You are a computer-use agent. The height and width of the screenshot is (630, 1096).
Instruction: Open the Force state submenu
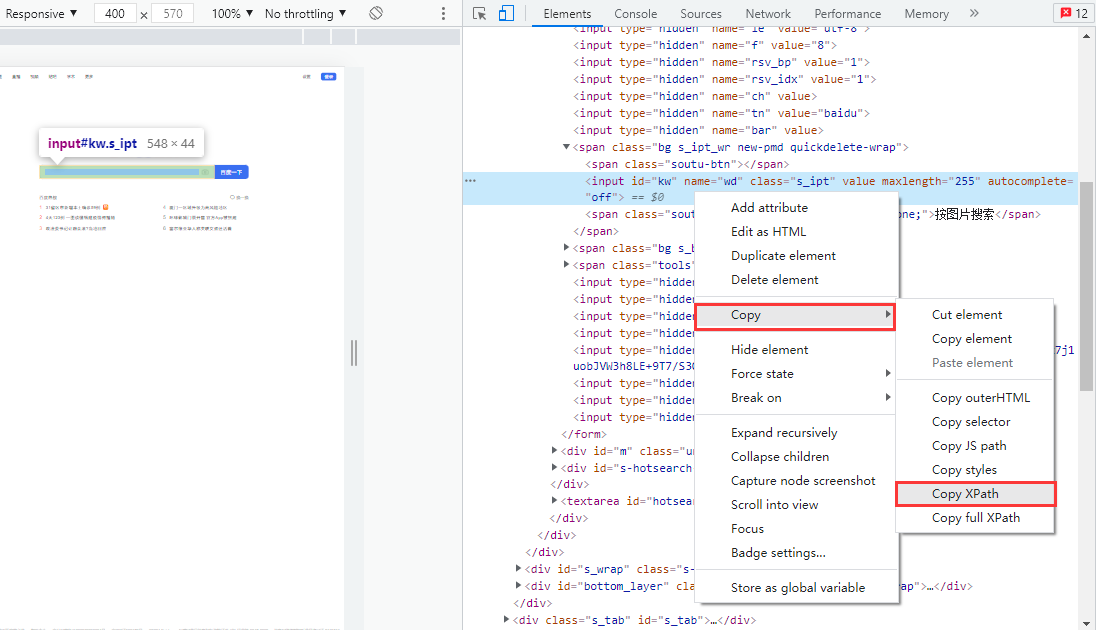pyautogui.click(x=796, y=374)
